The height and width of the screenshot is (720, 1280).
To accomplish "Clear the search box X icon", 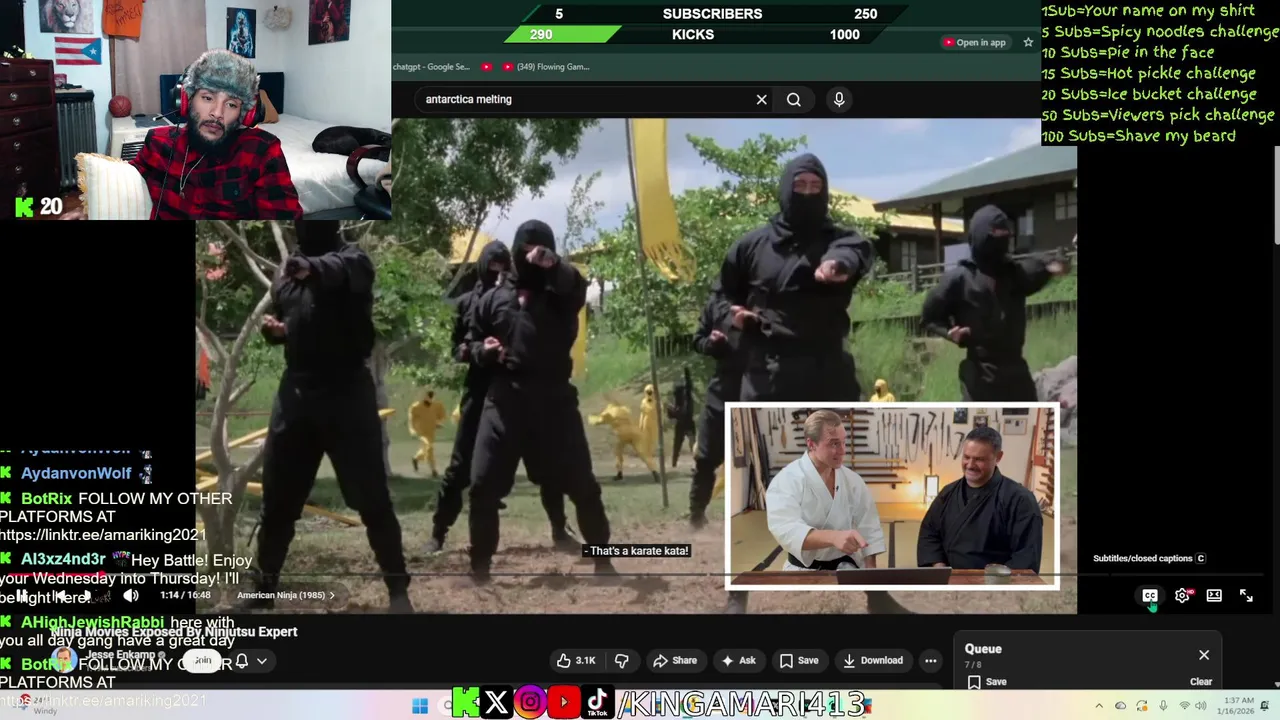I will coord(761,99).
